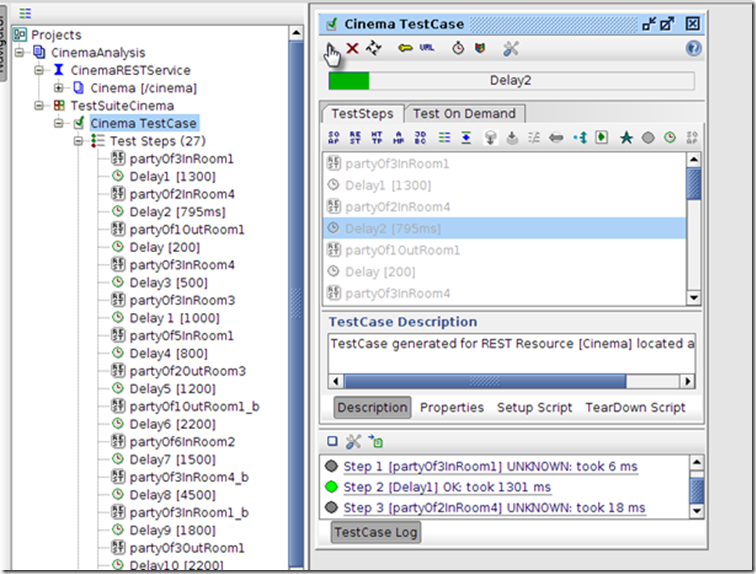Switch to the Test On Demand tab
The width and height of the screenshot is (756, 574).
point(464,114)
